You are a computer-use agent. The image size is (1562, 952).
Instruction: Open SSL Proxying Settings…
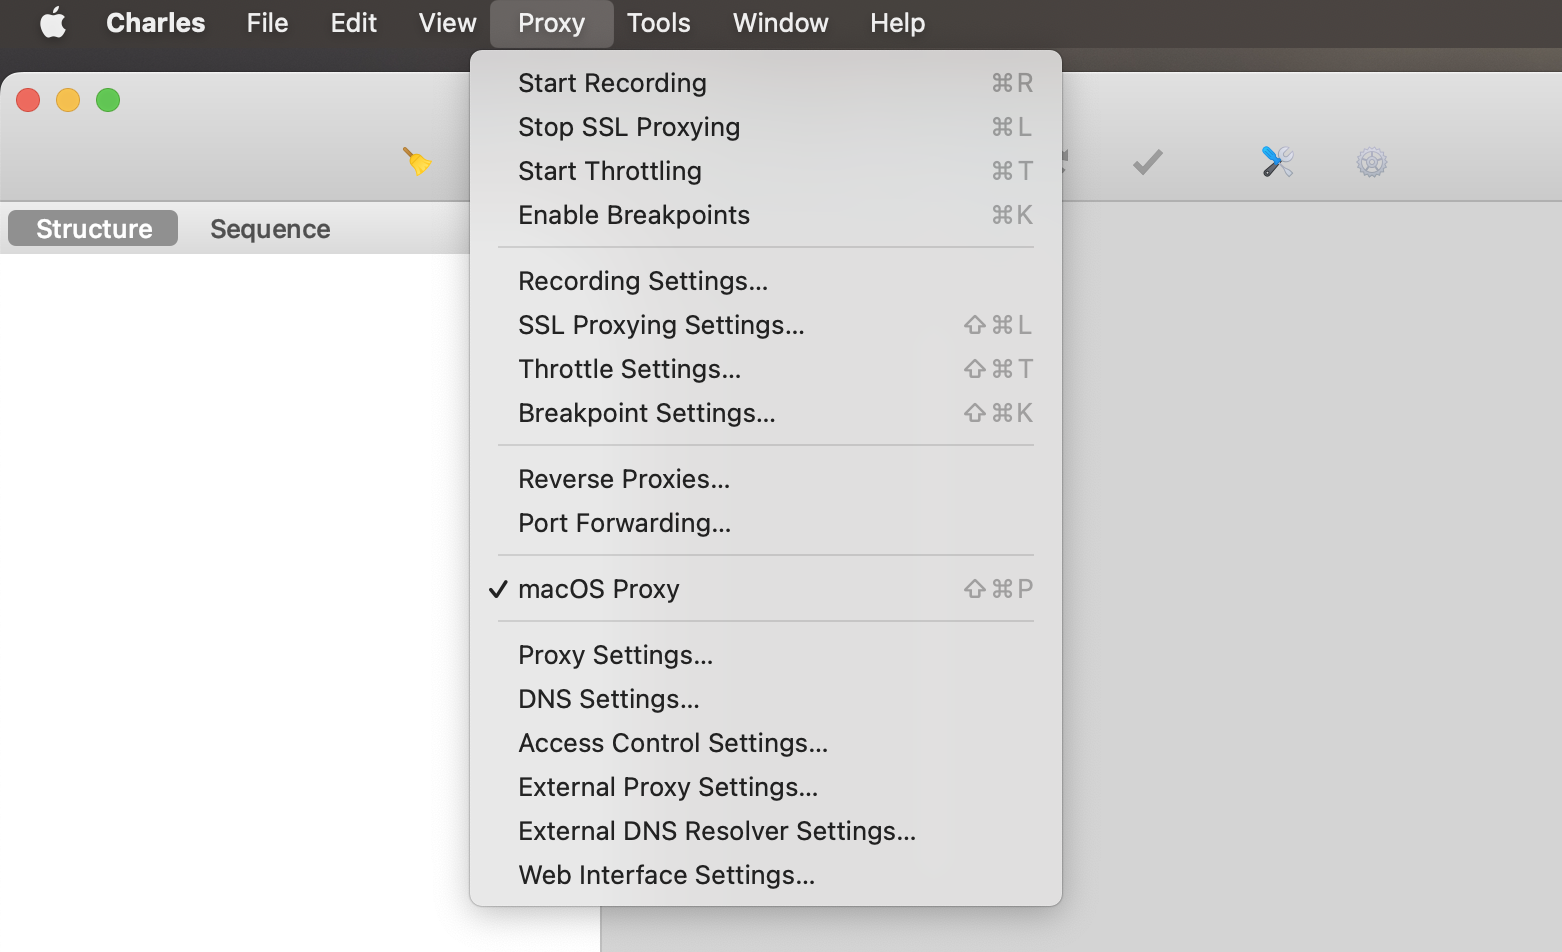click(x=766, y=325)
